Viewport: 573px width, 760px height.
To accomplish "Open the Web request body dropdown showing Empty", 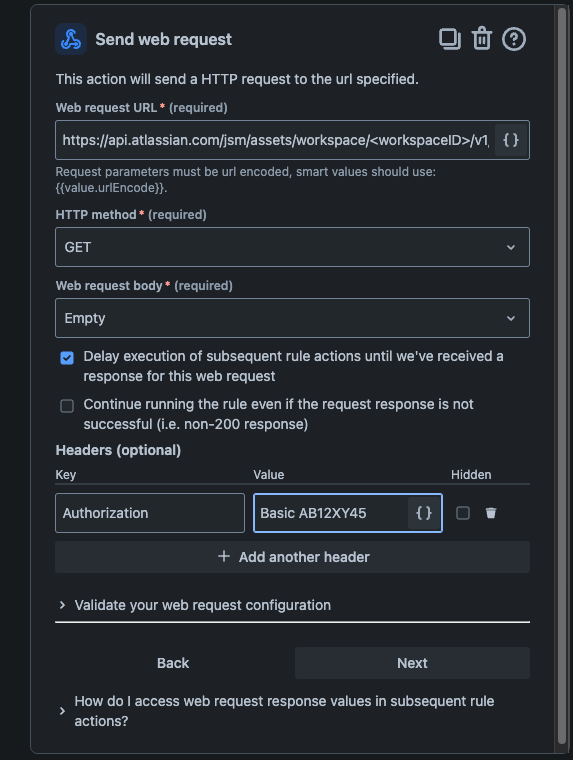I will click(x=292, y=318).
